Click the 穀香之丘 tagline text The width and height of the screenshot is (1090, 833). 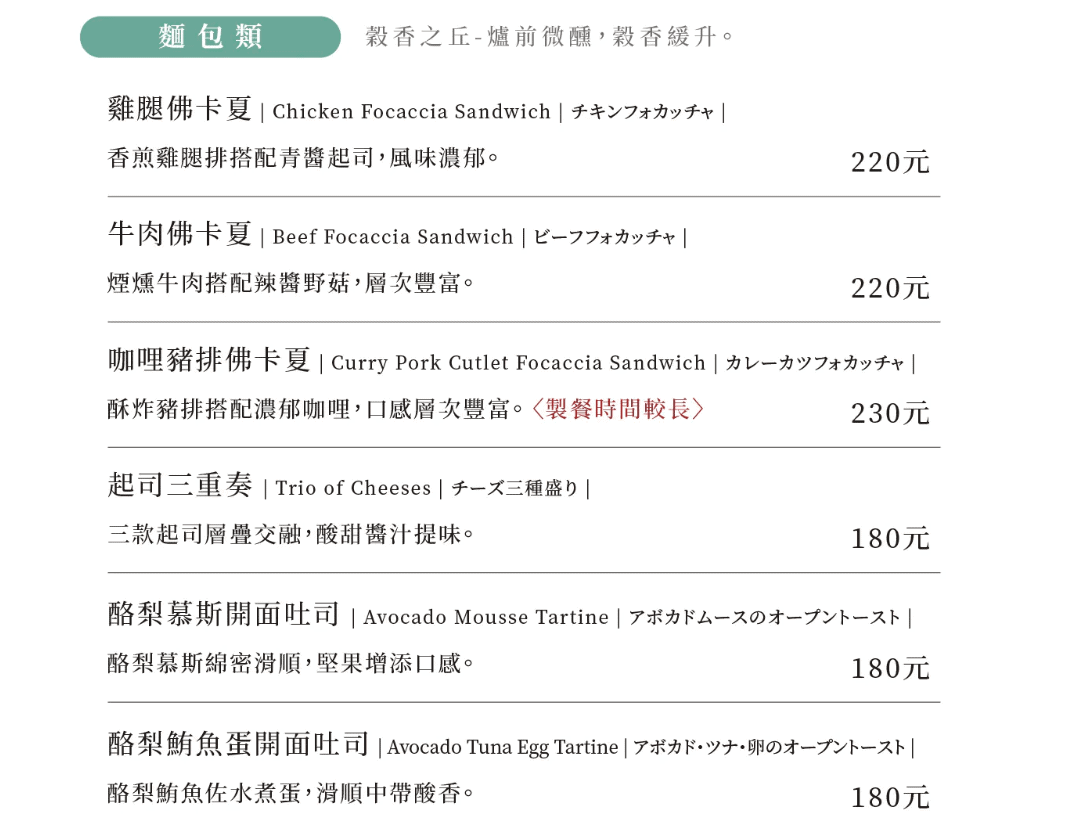click(549, 38)
